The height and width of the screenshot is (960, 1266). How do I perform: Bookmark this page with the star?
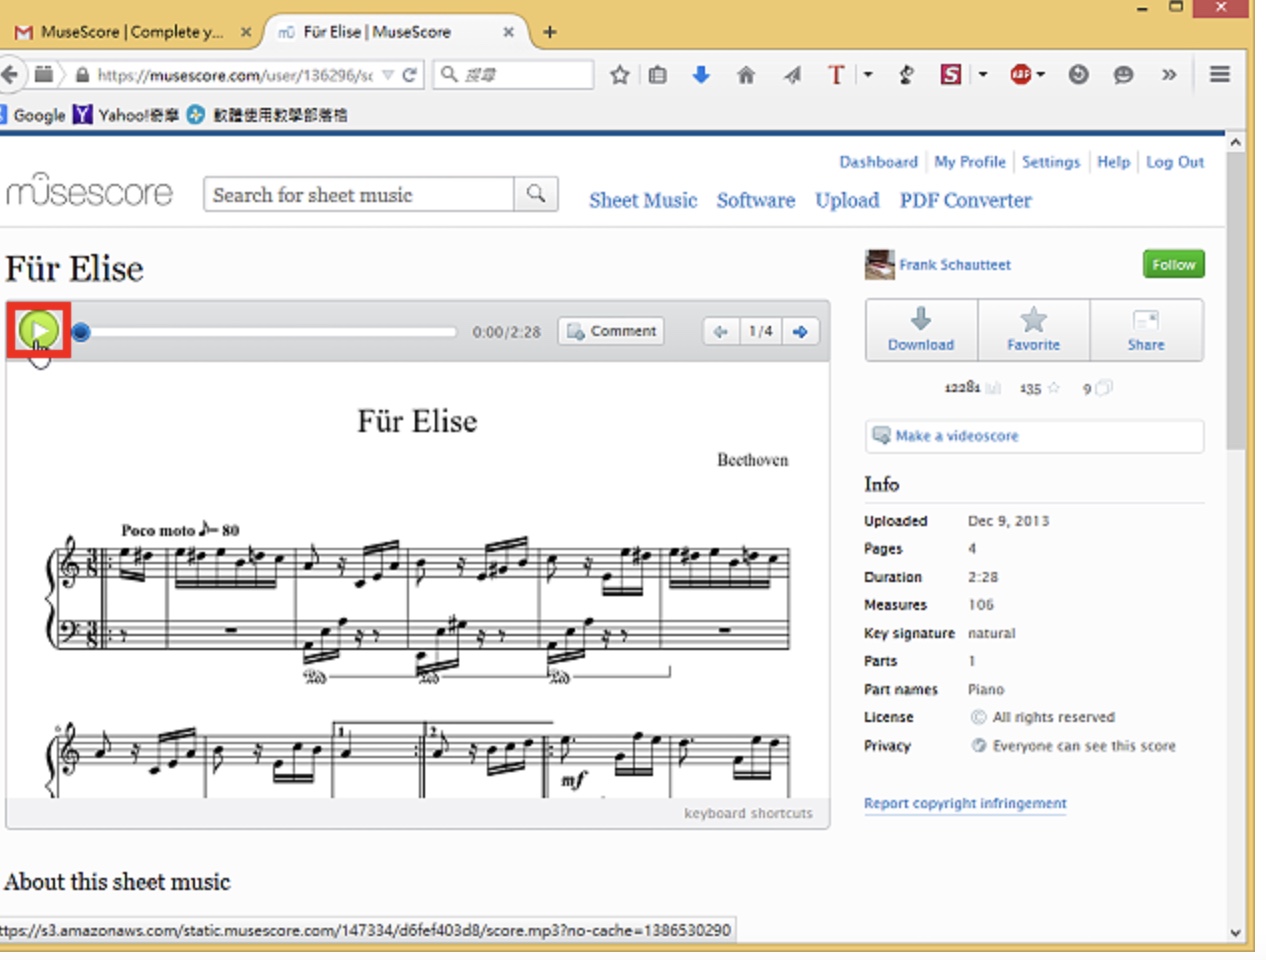pos(620,75)
